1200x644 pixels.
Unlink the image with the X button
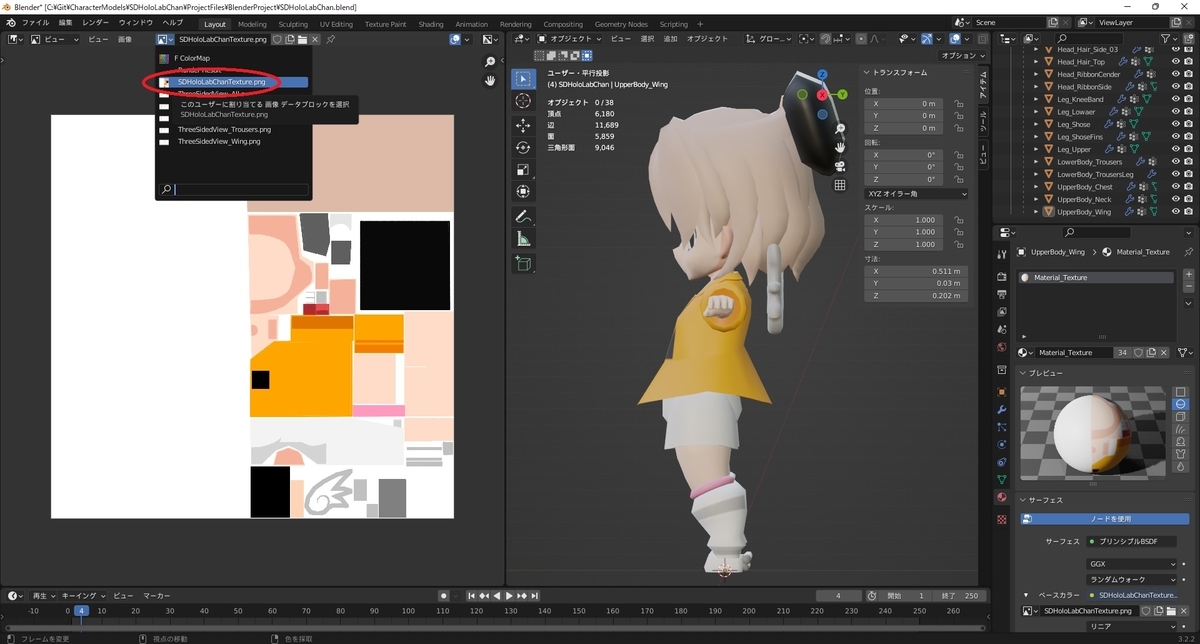click(x=315, y=39)
